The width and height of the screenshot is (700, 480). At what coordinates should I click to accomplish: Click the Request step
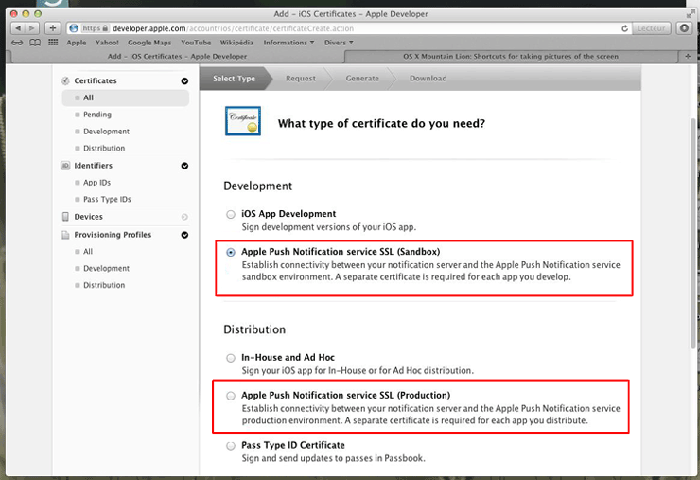click(x=300, y=78)
